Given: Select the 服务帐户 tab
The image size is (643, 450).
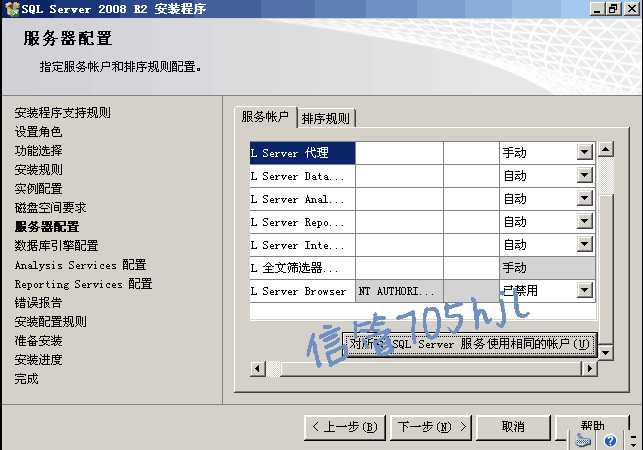Looking at the screenshot, I should pos(265,116).
